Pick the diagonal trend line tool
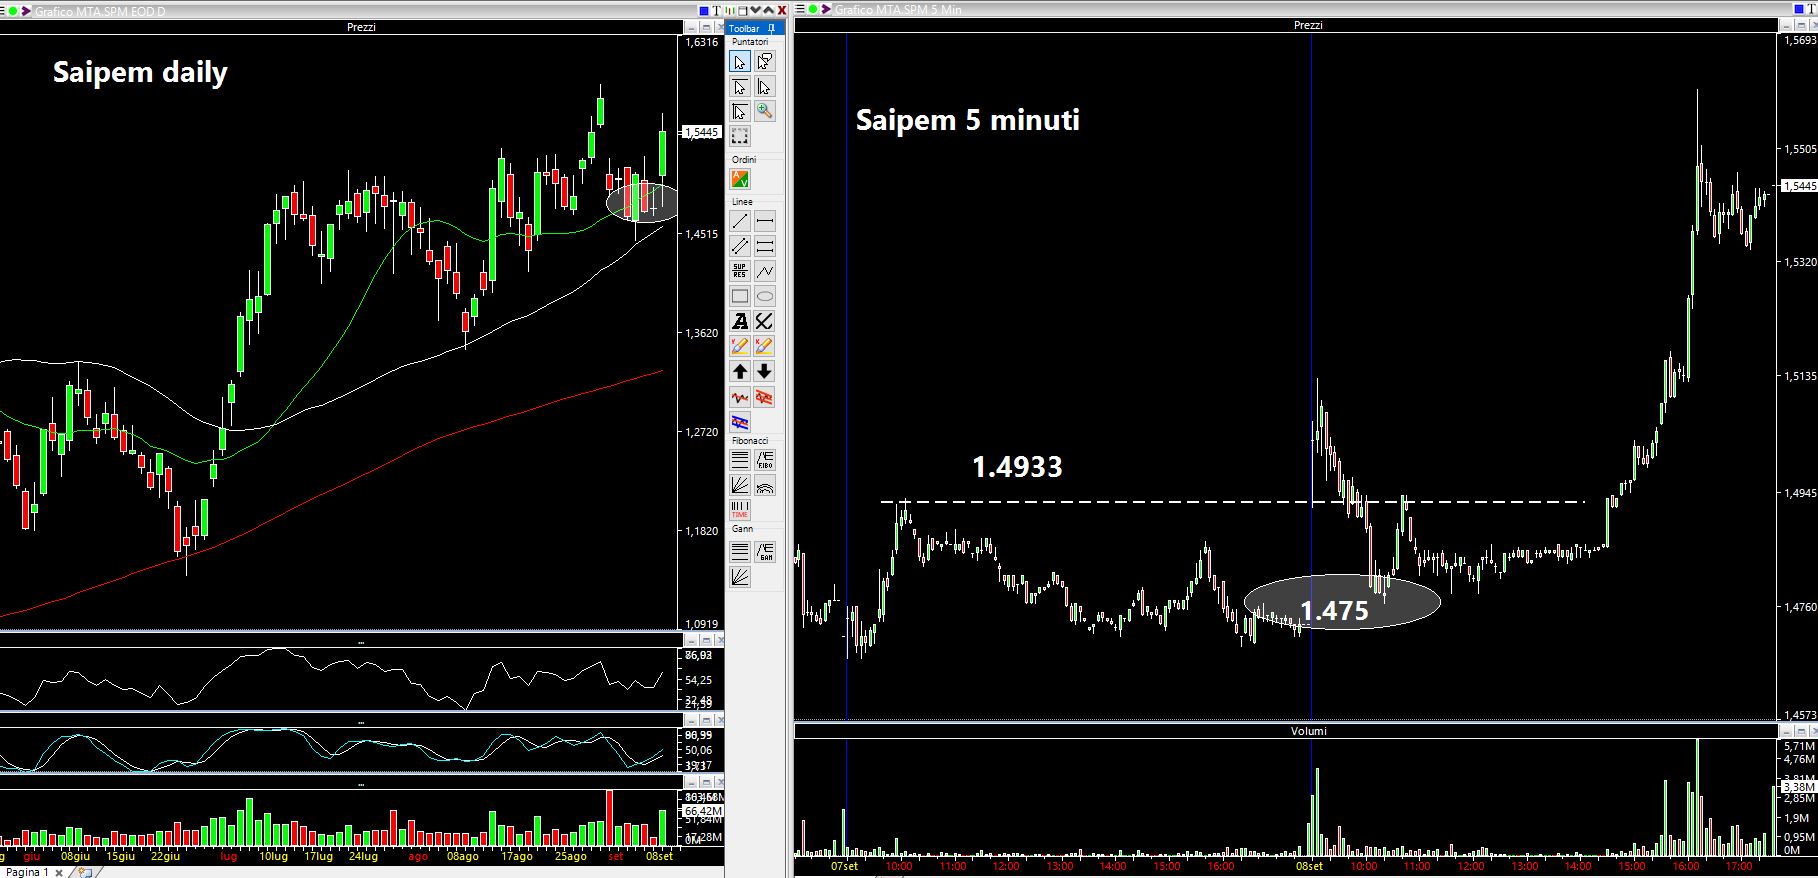Image resolution: width=1818 pixels, height=878 pixels. pyautogui.click(x=740, y=221)
